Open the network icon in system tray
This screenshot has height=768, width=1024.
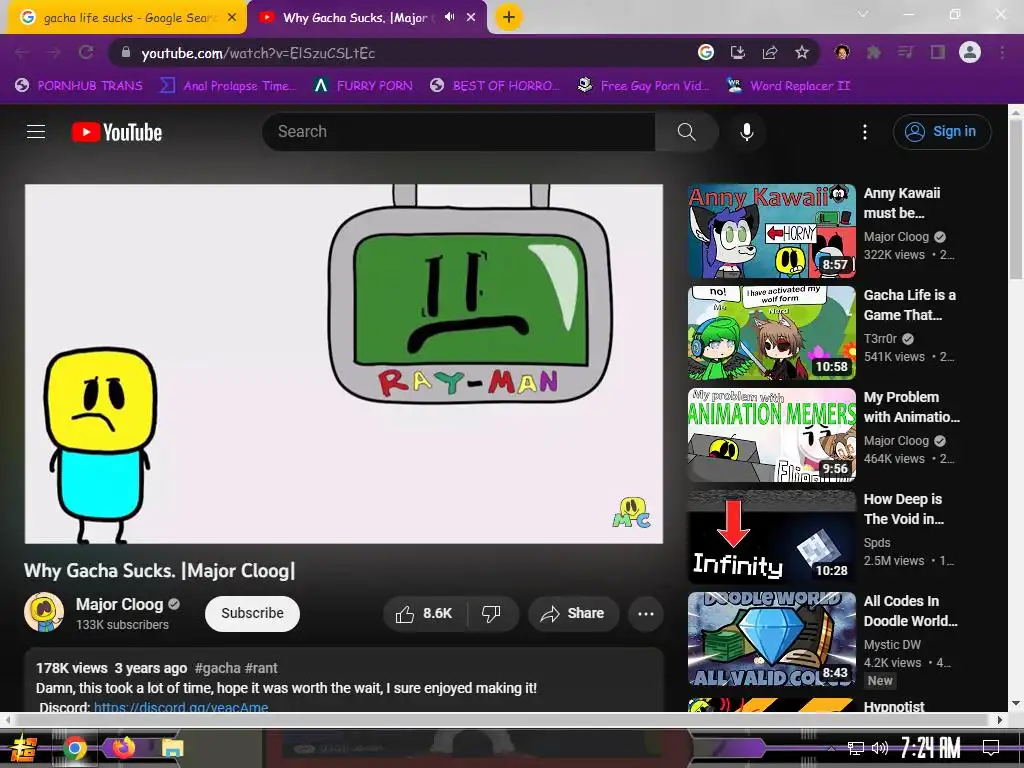856,748
